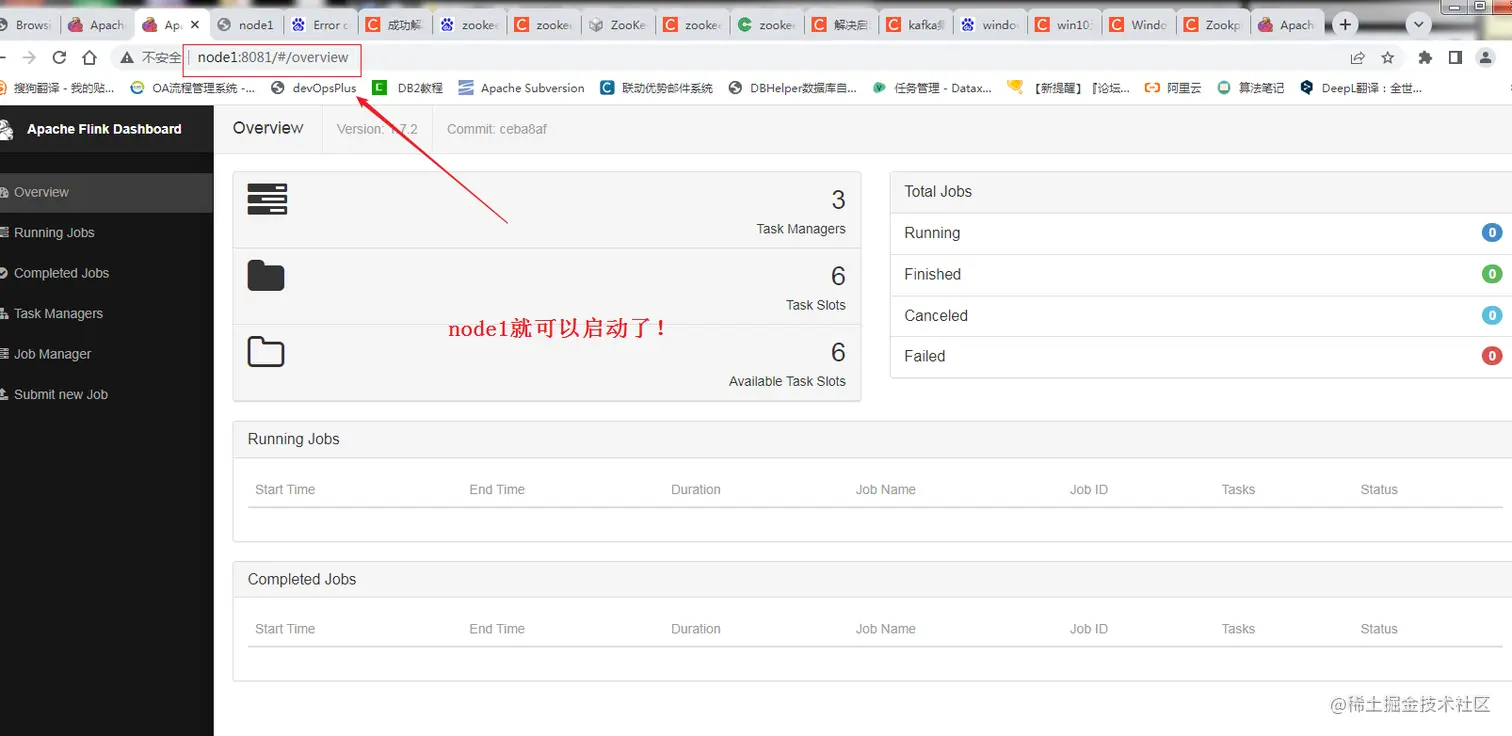Switch to the kafka browser tab
Viewport: 1512px width, 736px height.
pos(916,25)
